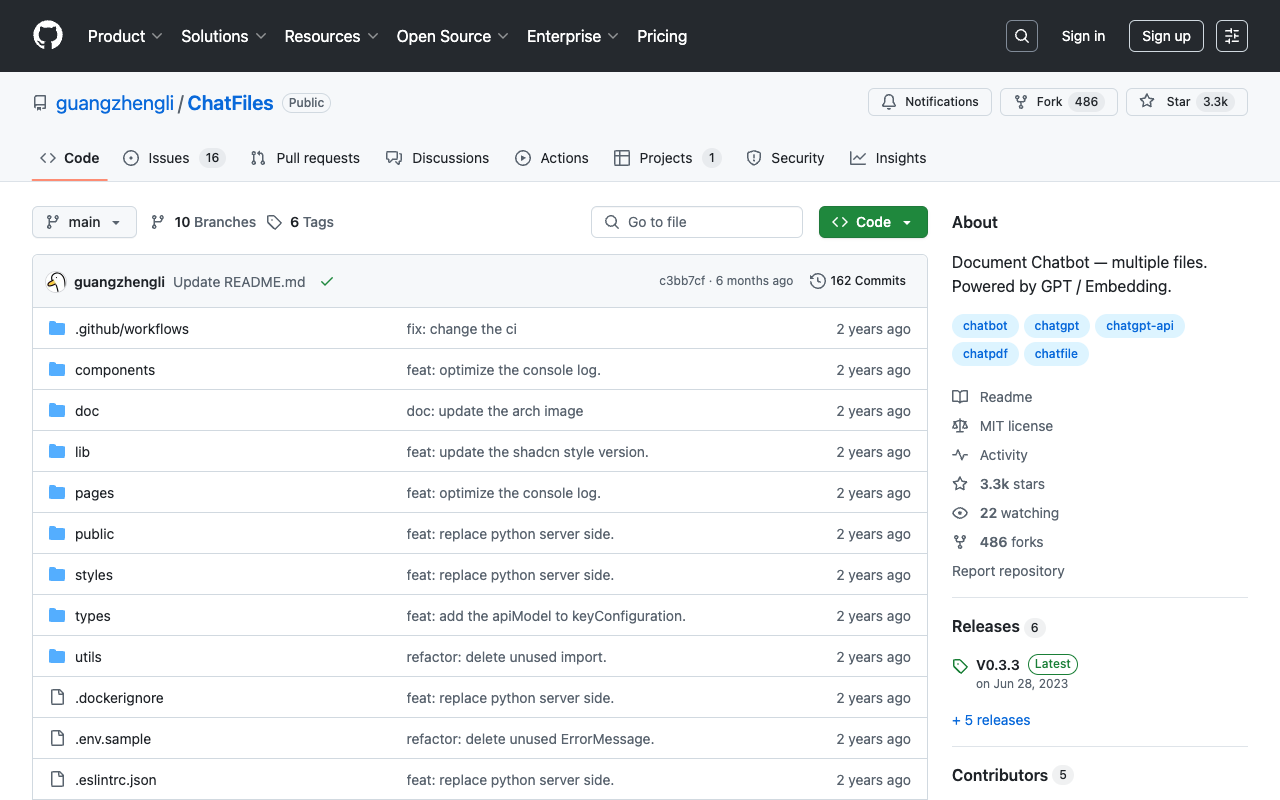Open the search magnifier in header
The width and height of the screenshot is (1280, 800).
(x=1022, y=36)
